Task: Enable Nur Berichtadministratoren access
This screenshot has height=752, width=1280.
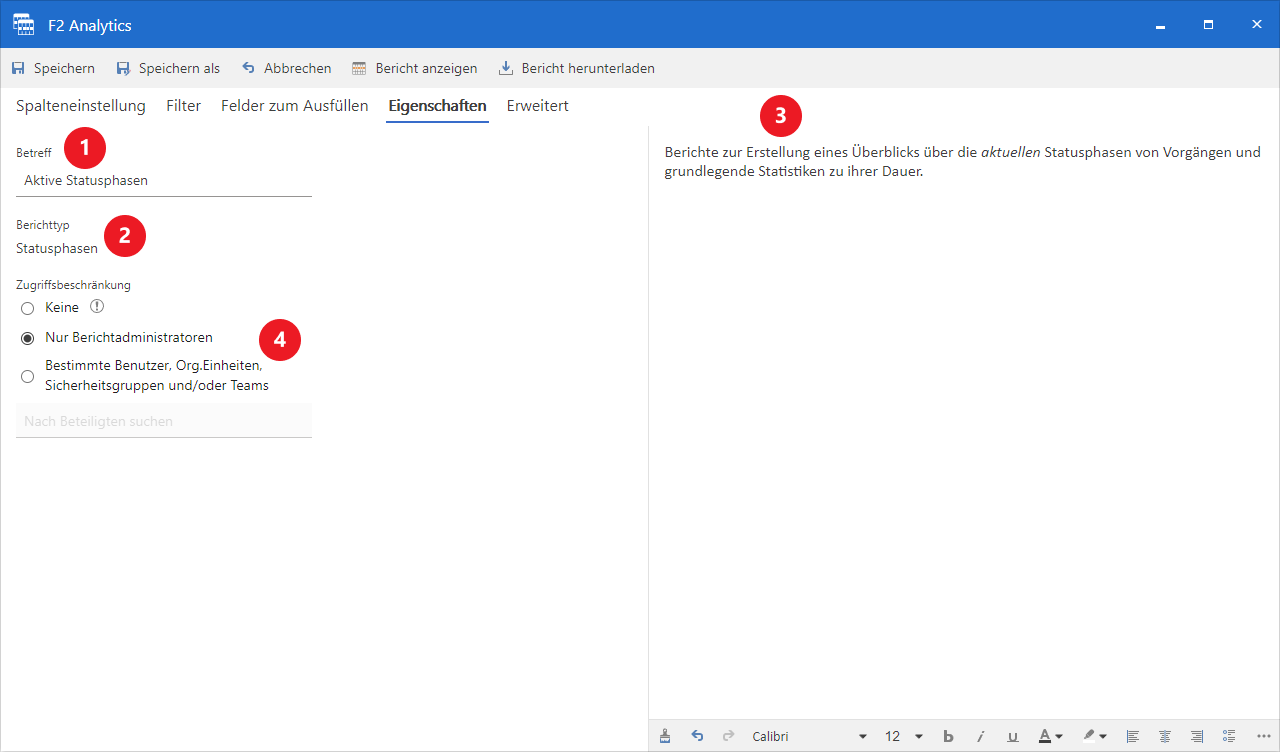Action: [x=27, y=338]
